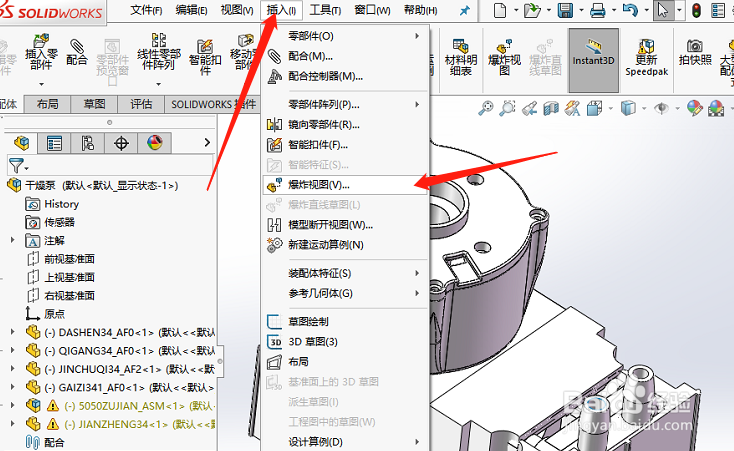Click the Print icon
734x451 pixels.
[x=598, y=10]
